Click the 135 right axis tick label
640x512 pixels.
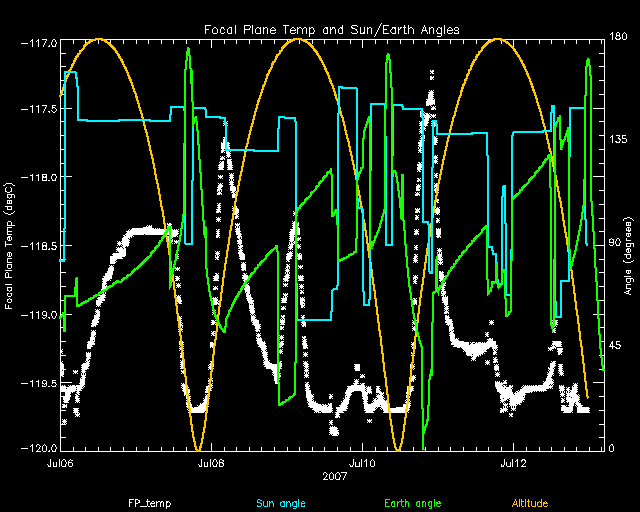click(617, 141)
